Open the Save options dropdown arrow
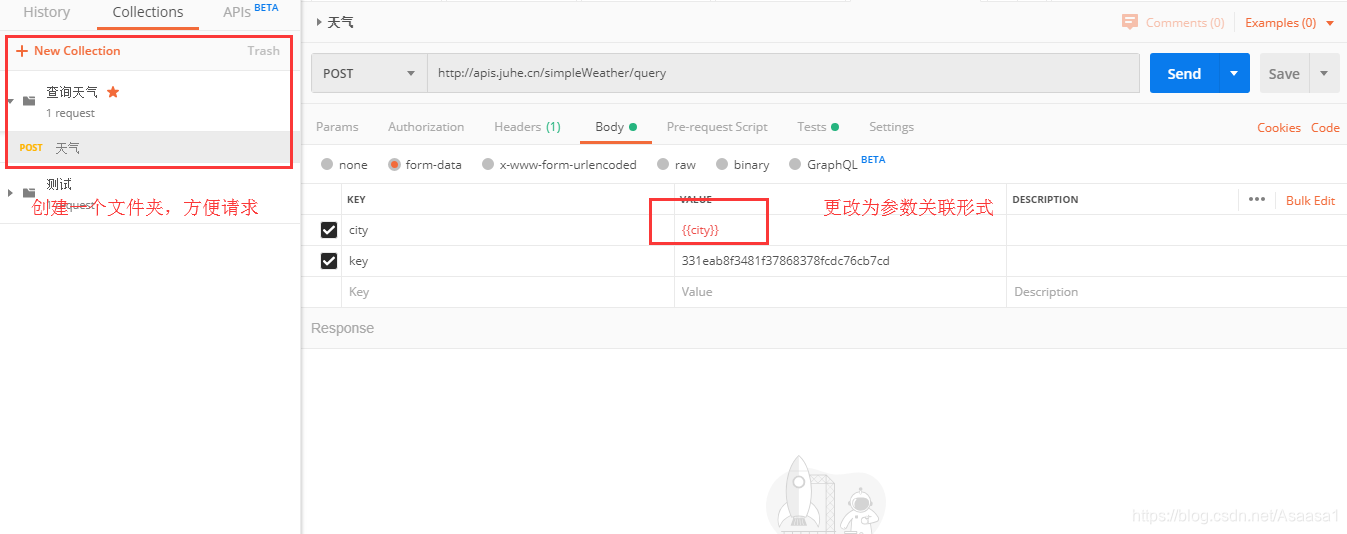Screen dimensions: 1347x534 (1324, 73)
